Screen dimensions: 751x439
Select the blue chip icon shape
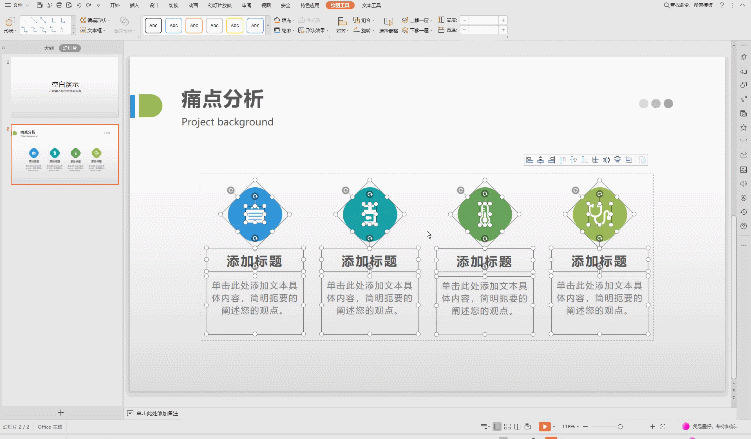pyautogui.click(x=254, y=212)
